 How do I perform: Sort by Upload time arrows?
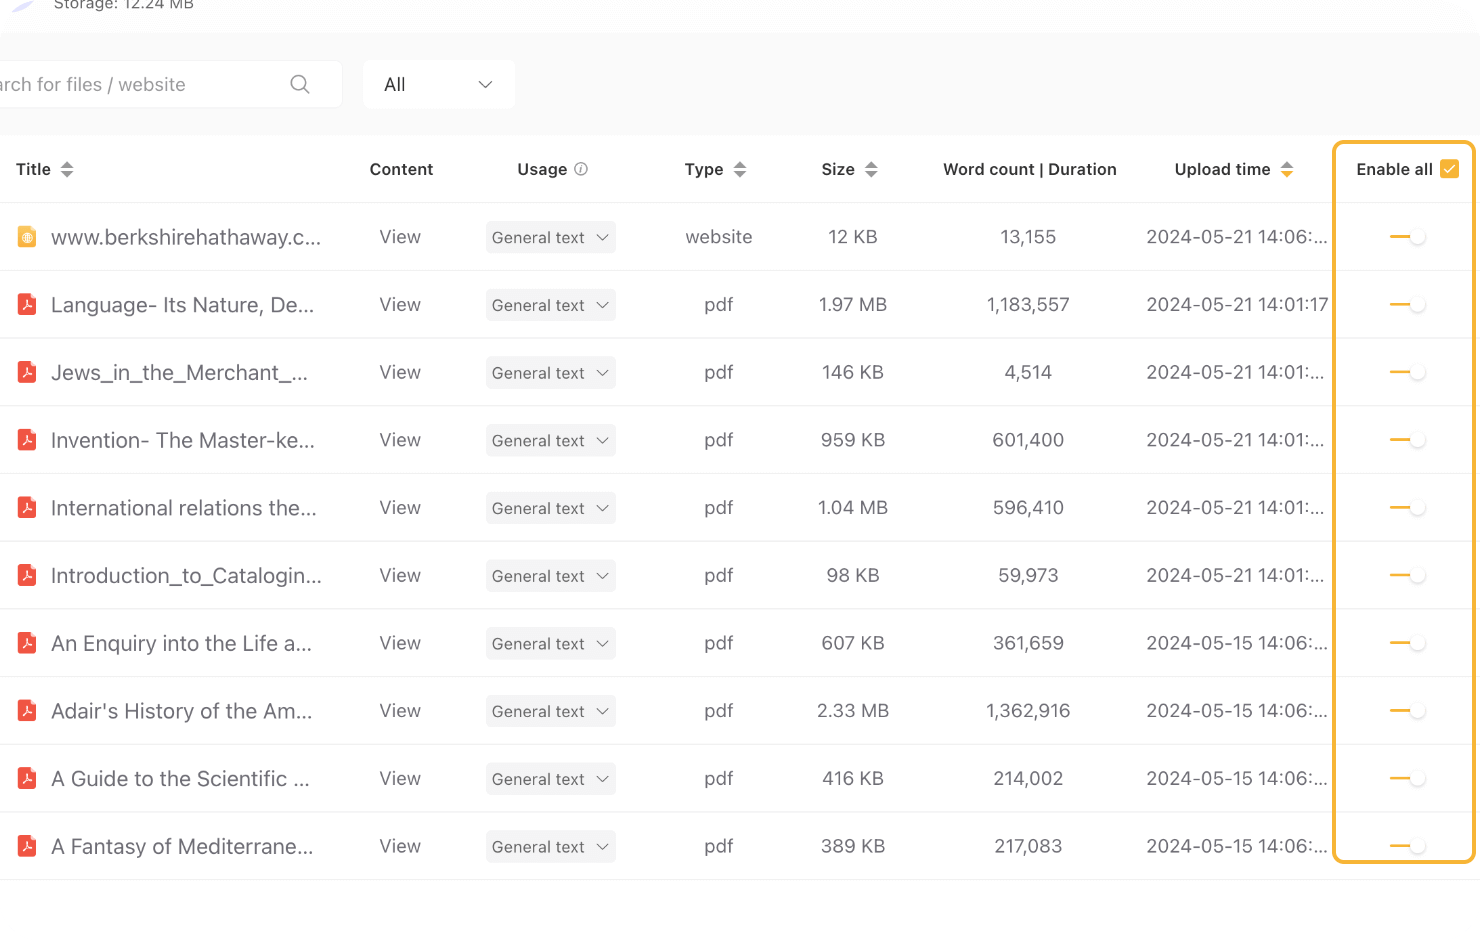tap(1287, 170)
